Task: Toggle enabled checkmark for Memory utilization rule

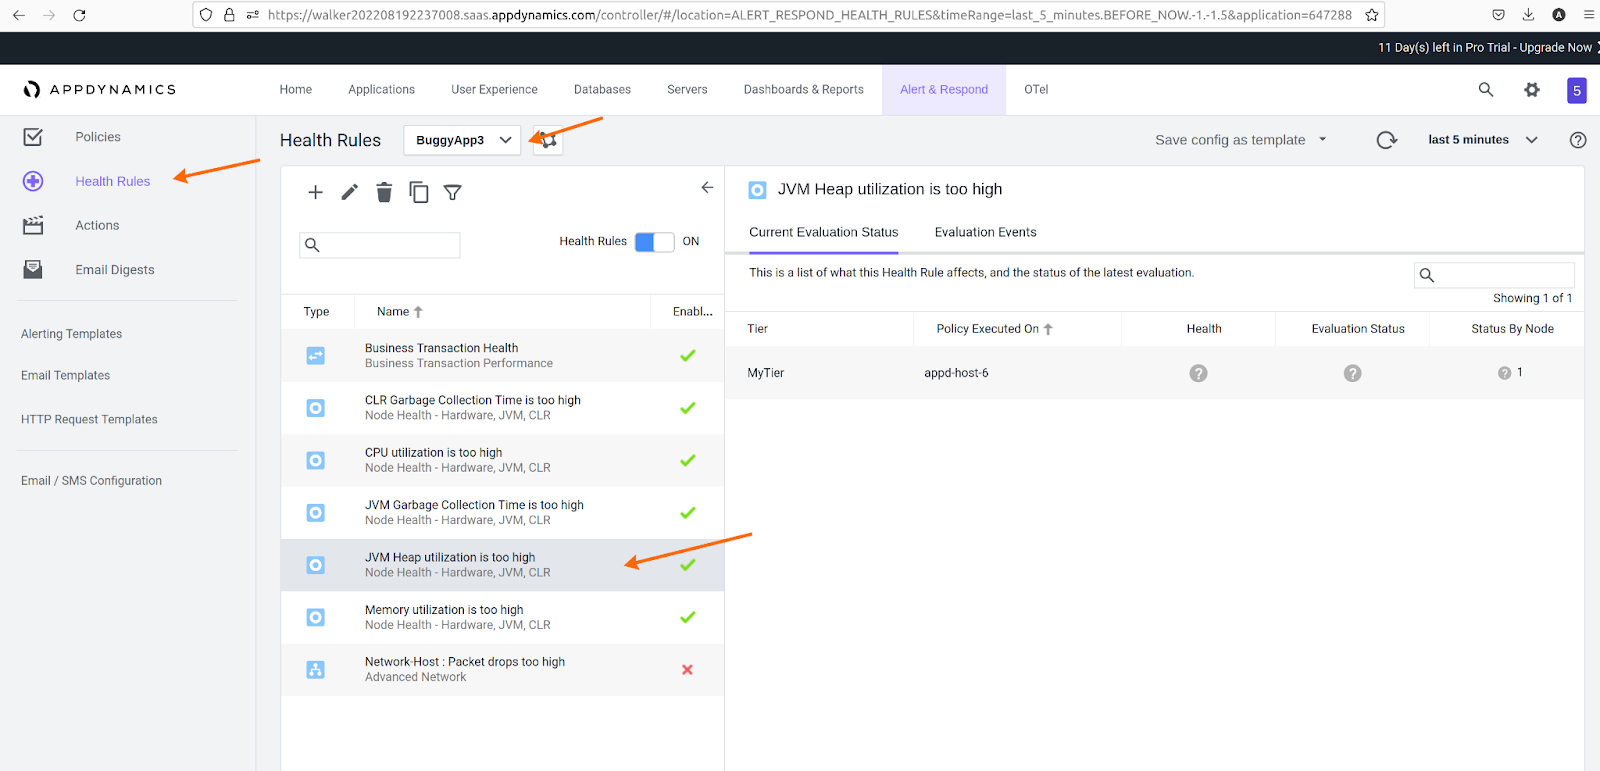Action: click(x=688, y=617)
